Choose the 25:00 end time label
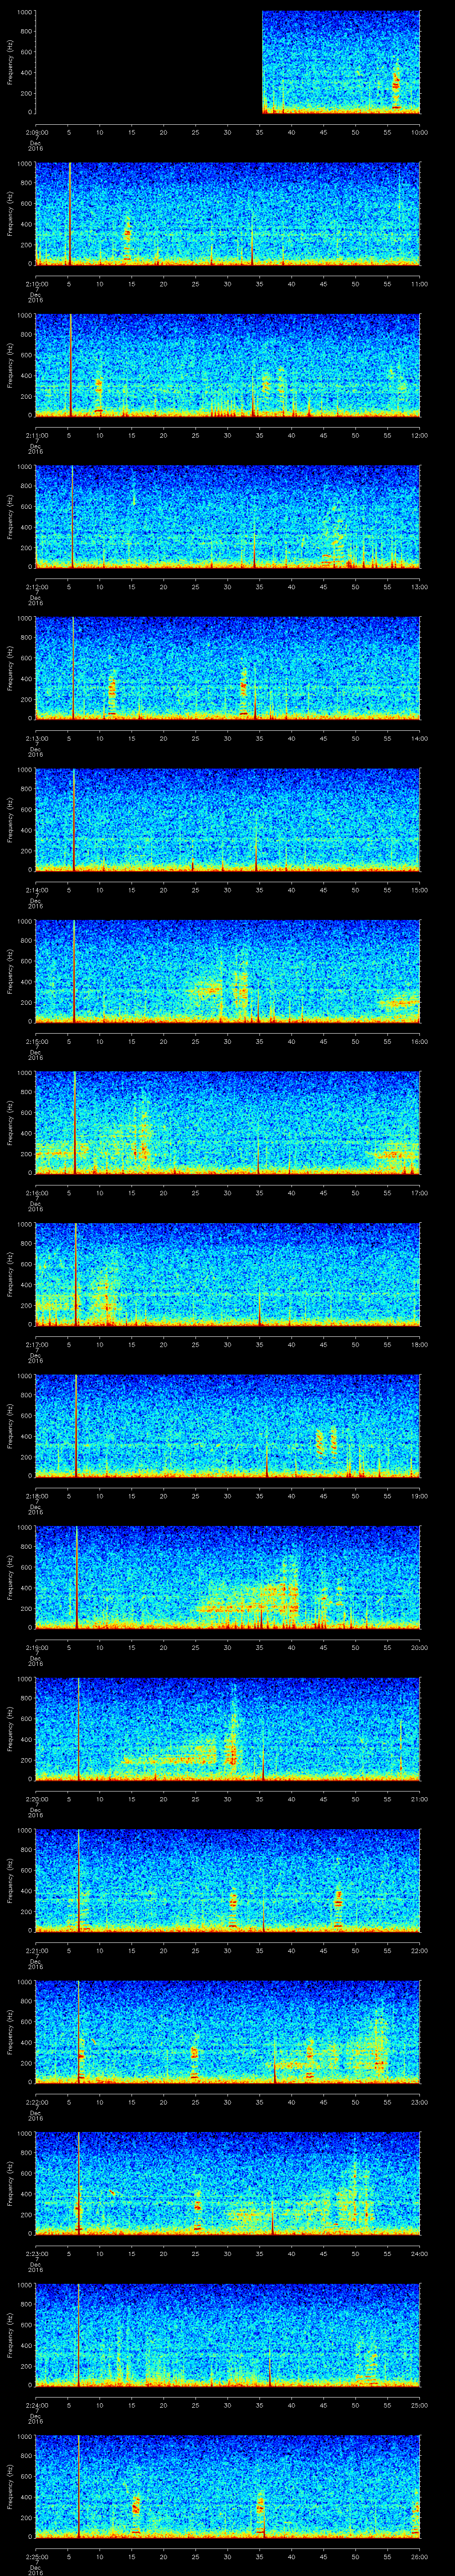Image resolution: width=455 pixels, height=2576 pixels. click(419, 2405)
